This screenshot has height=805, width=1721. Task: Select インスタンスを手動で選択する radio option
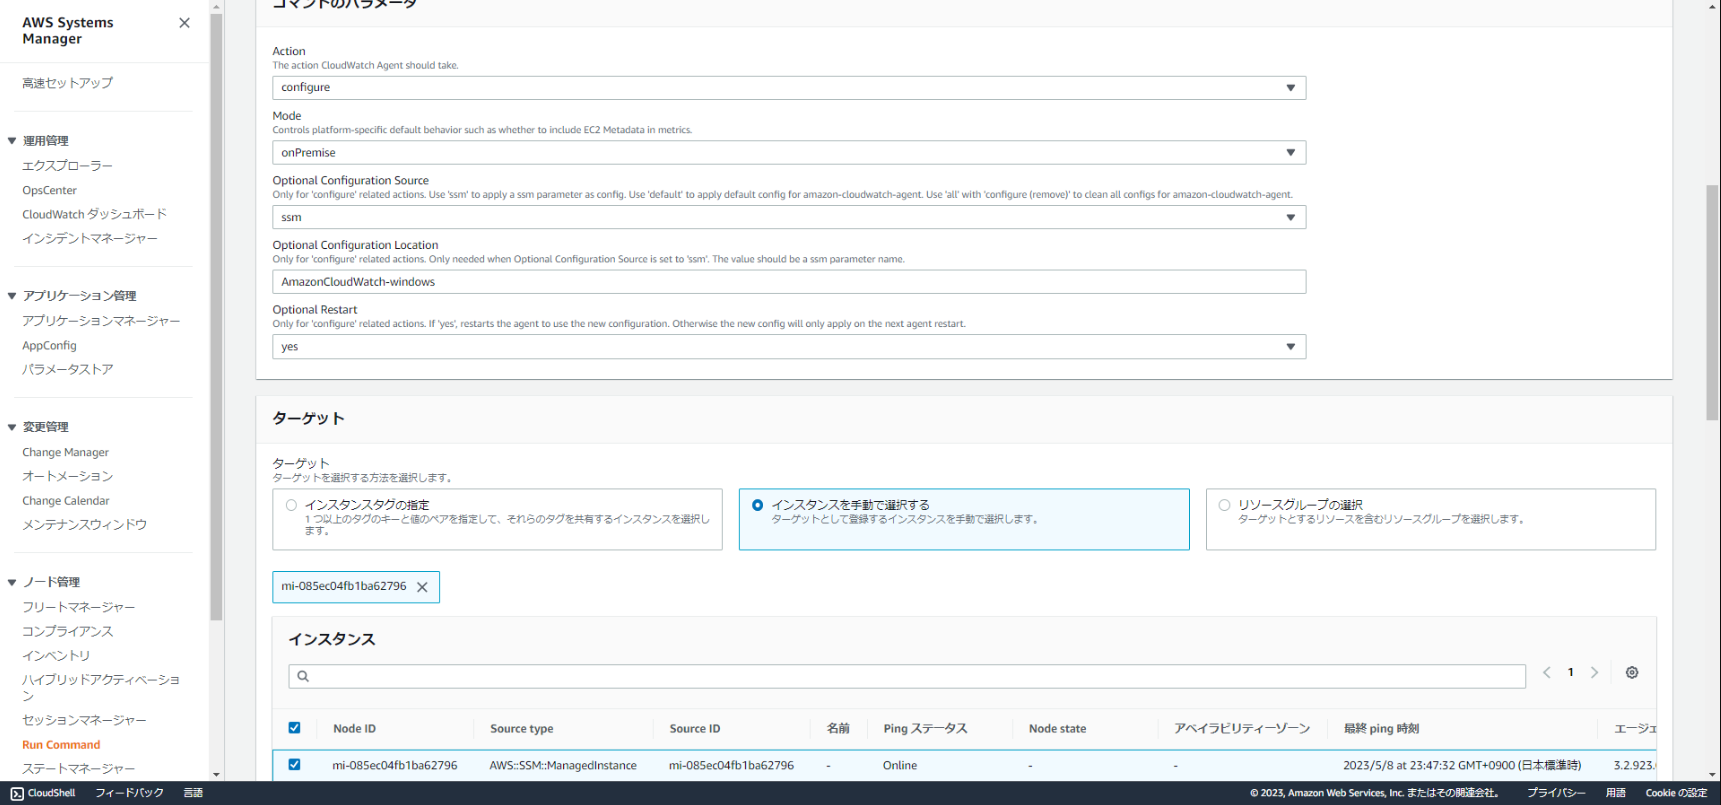(757, 505)
